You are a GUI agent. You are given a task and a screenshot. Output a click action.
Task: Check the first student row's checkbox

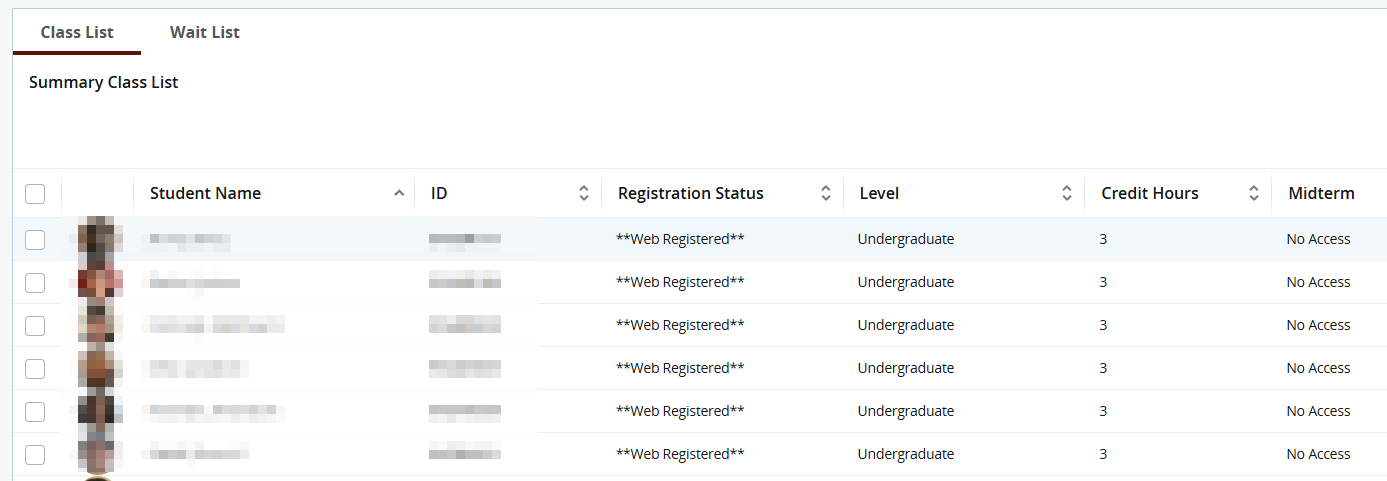(x=35, y=240)
